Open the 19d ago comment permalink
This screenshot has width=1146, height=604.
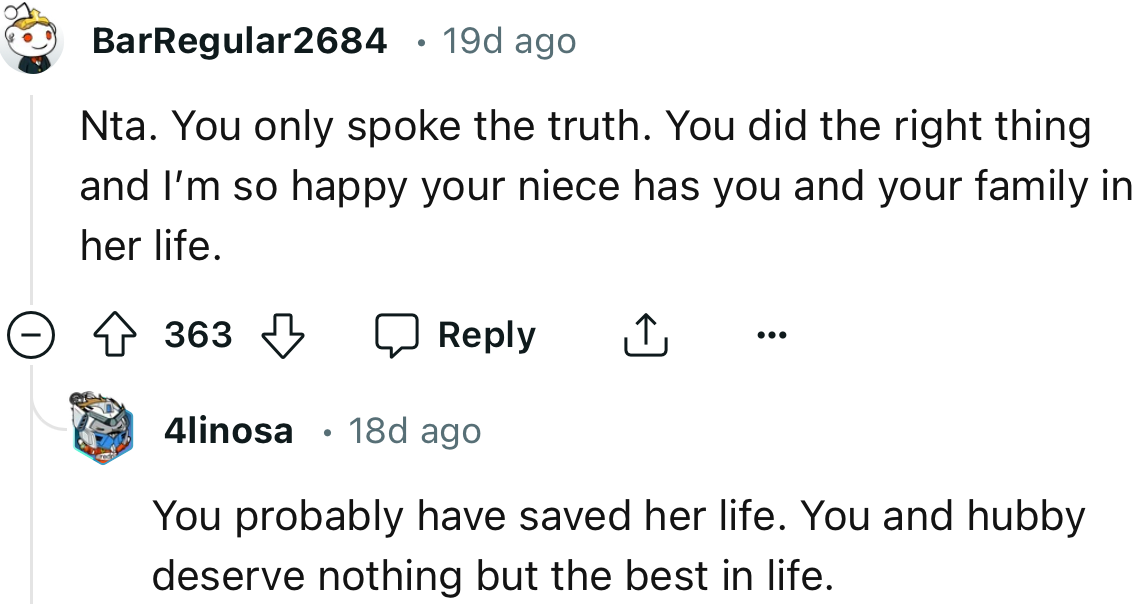[509, 42]
